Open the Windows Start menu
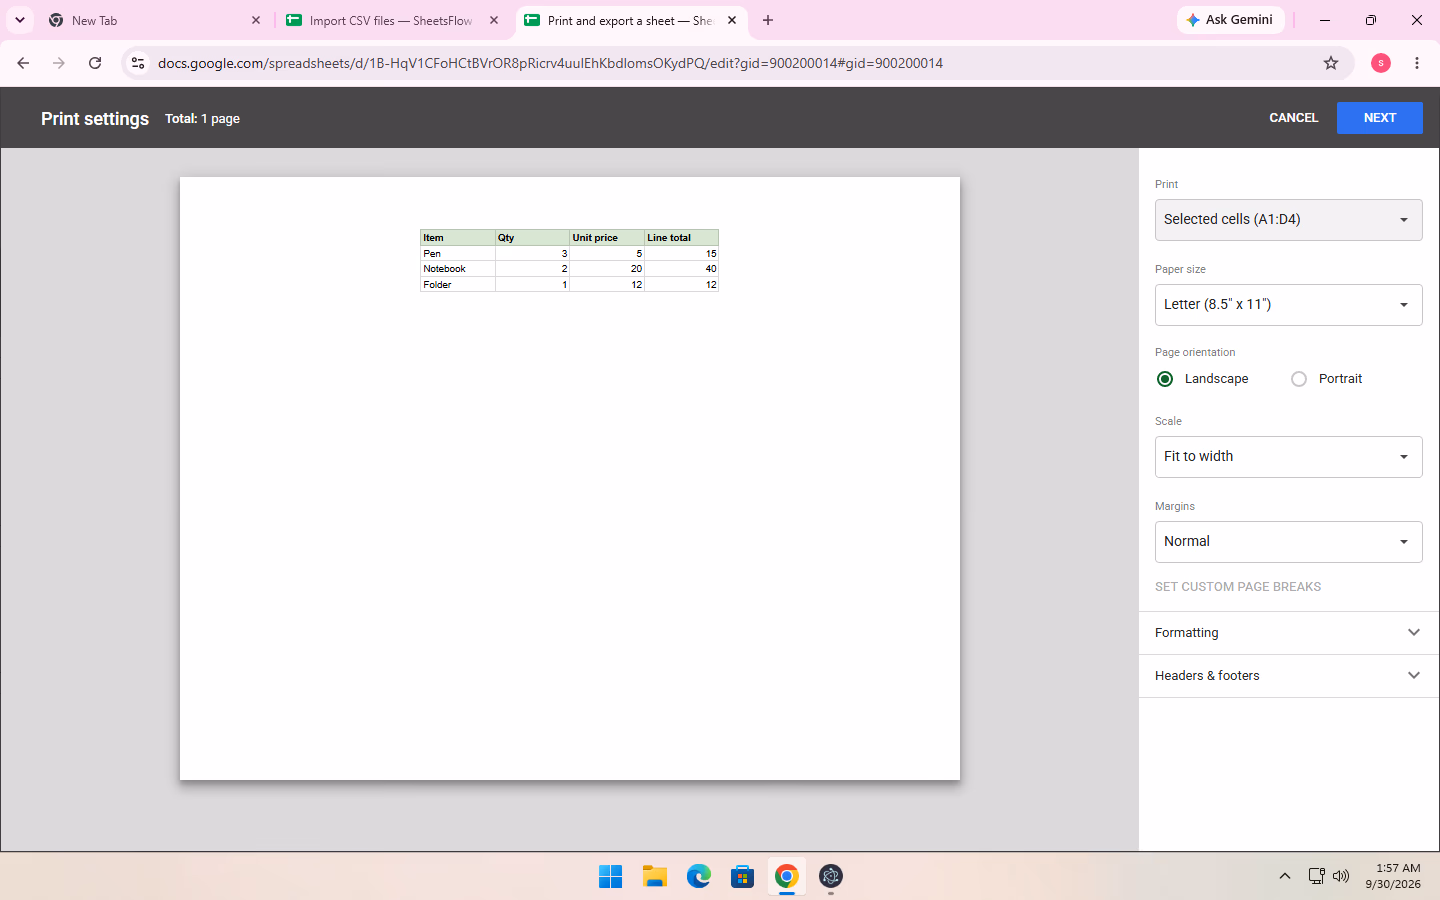 point(611,877)
